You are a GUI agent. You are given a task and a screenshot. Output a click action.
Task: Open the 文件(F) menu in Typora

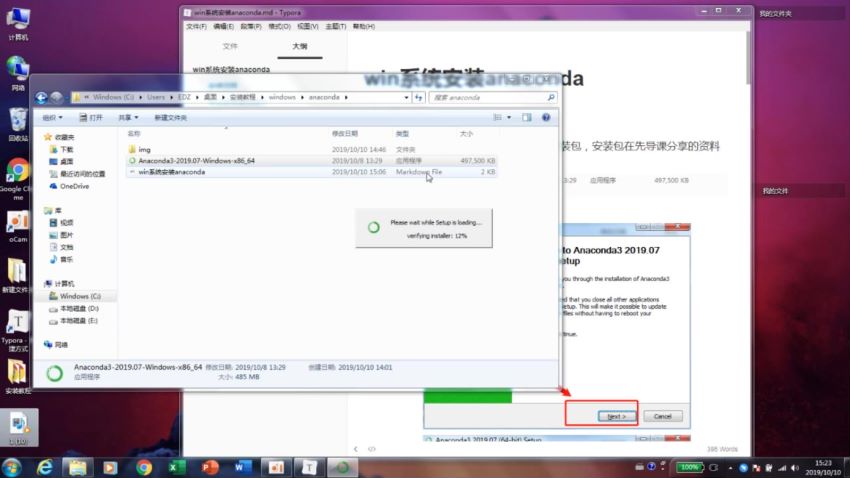pyautogui.click(x=197, y=26)
